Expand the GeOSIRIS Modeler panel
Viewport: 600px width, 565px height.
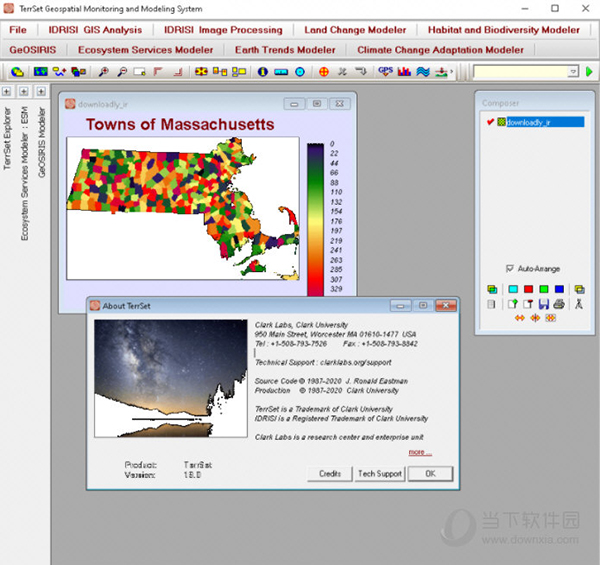pos(41,92)
